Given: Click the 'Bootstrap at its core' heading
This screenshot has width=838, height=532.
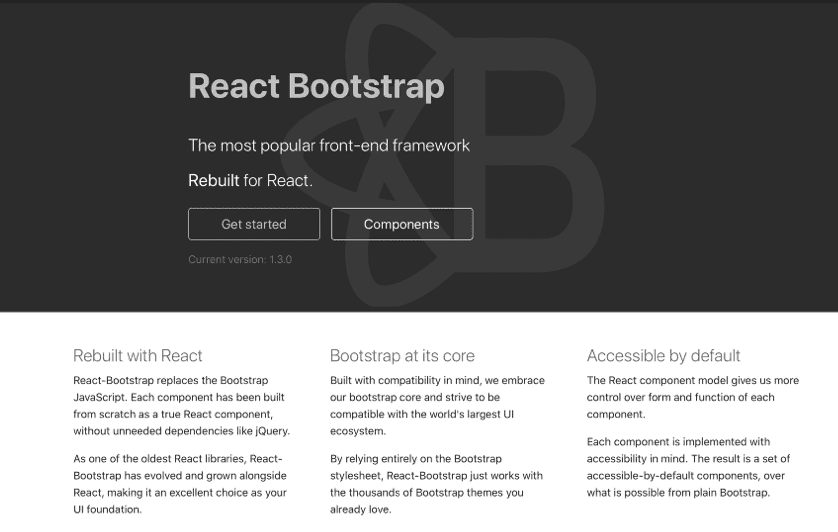Looking at the screenshot, I should pos(402,356).
